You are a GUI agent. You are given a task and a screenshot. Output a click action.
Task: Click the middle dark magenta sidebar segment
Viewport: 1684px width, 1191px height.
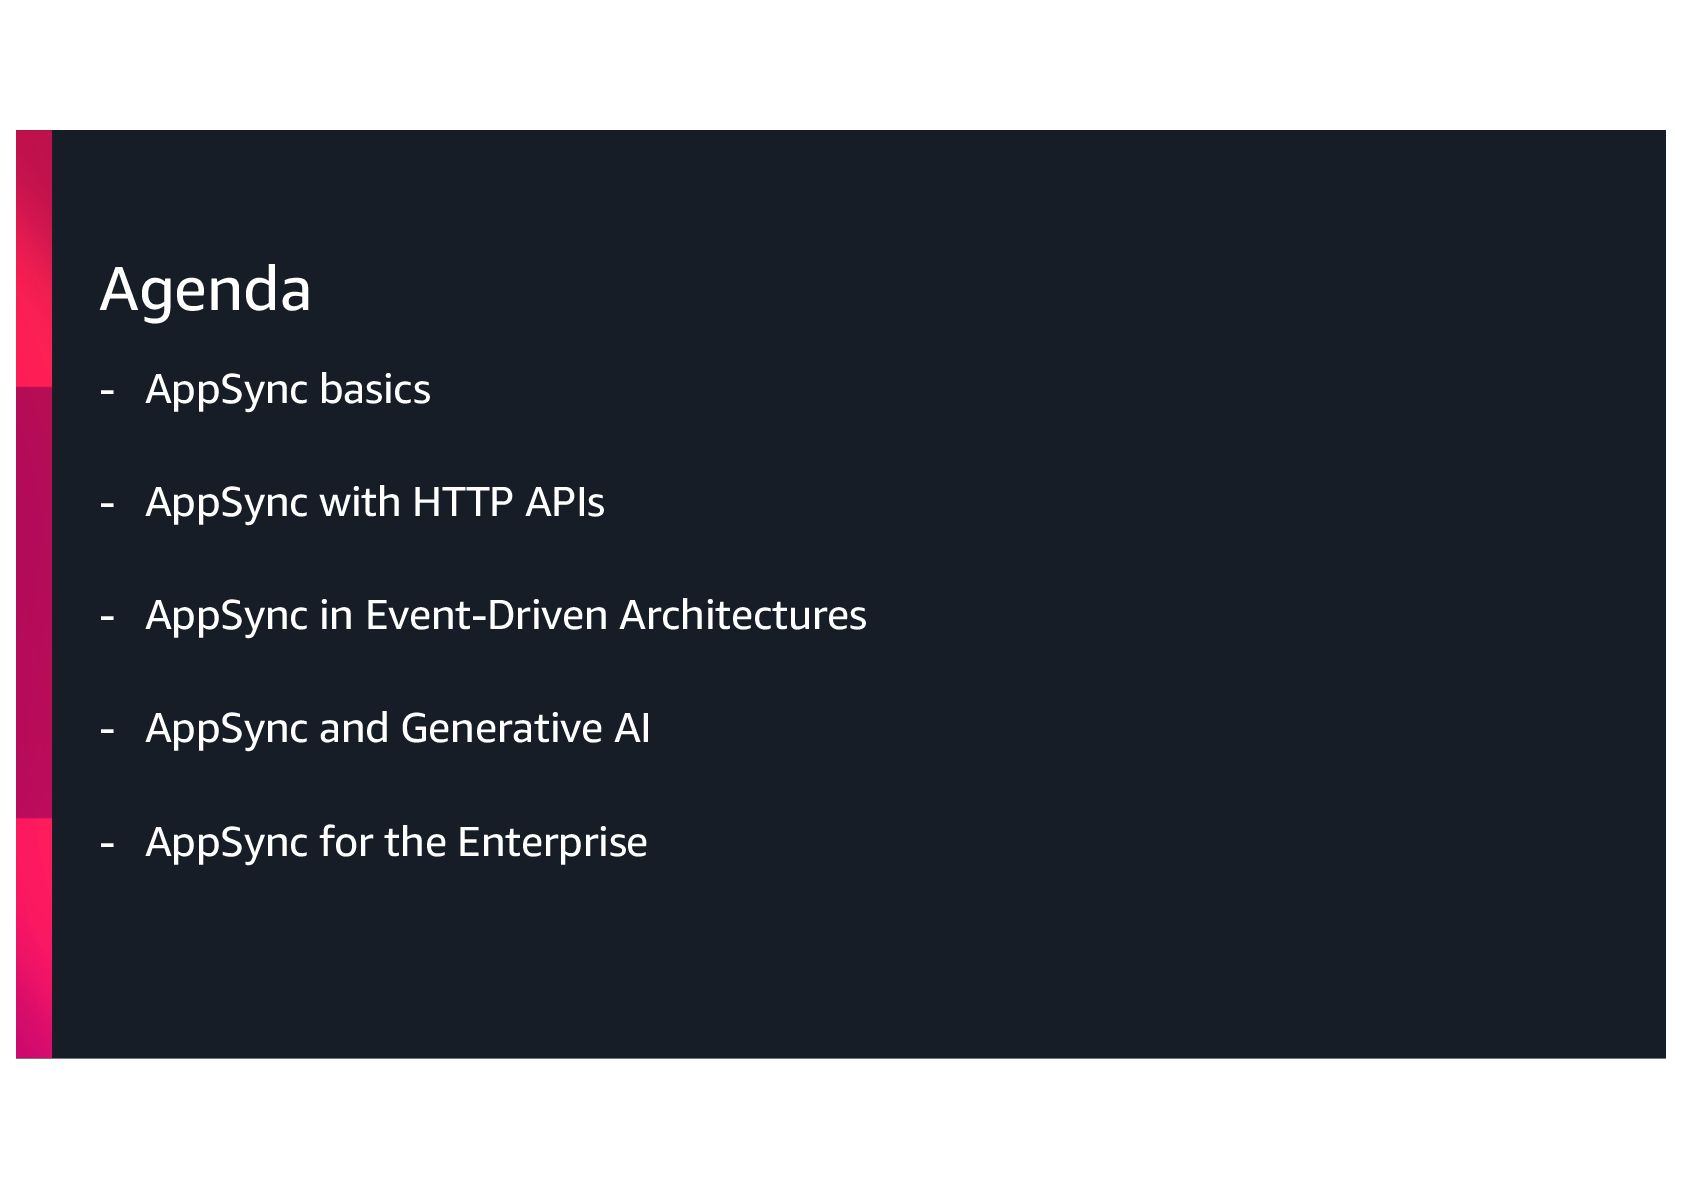[x=34, y=602]
